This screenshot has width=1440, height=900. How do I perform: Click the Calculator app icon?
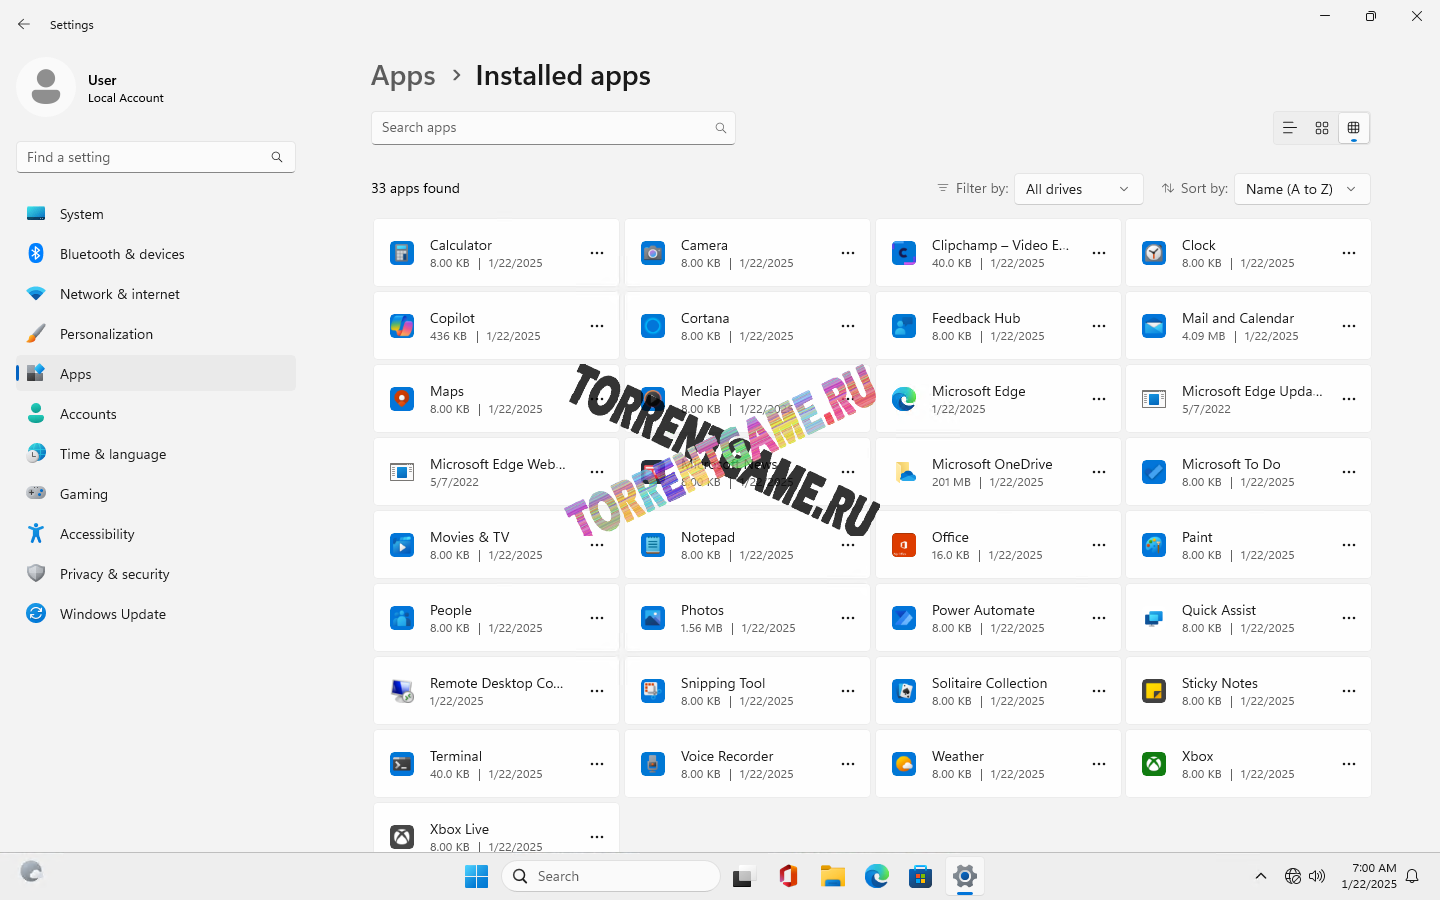[402, 253]
